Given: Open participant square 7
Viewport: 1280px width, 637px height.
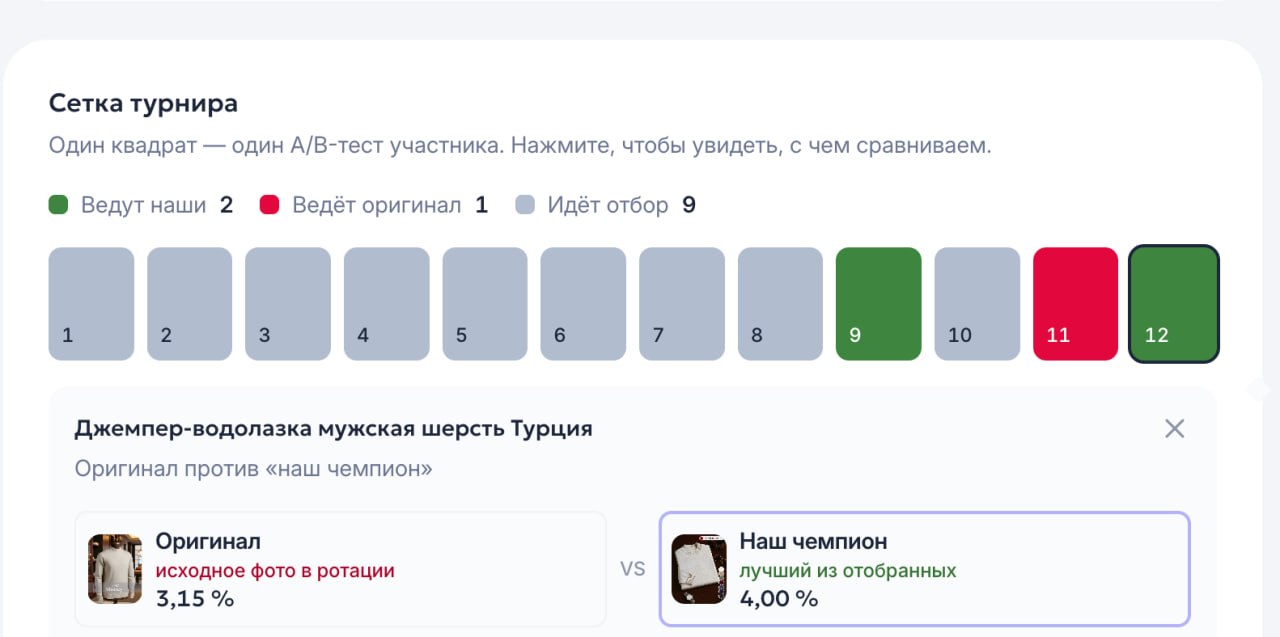Looking at the screenshot, I should (682, 304).
